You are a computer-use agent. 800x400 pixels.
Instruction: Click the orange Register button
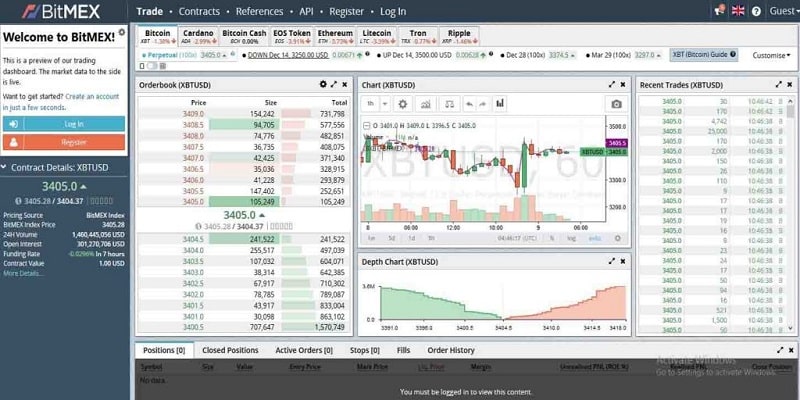pyautogui.click(x=64, y=142)
